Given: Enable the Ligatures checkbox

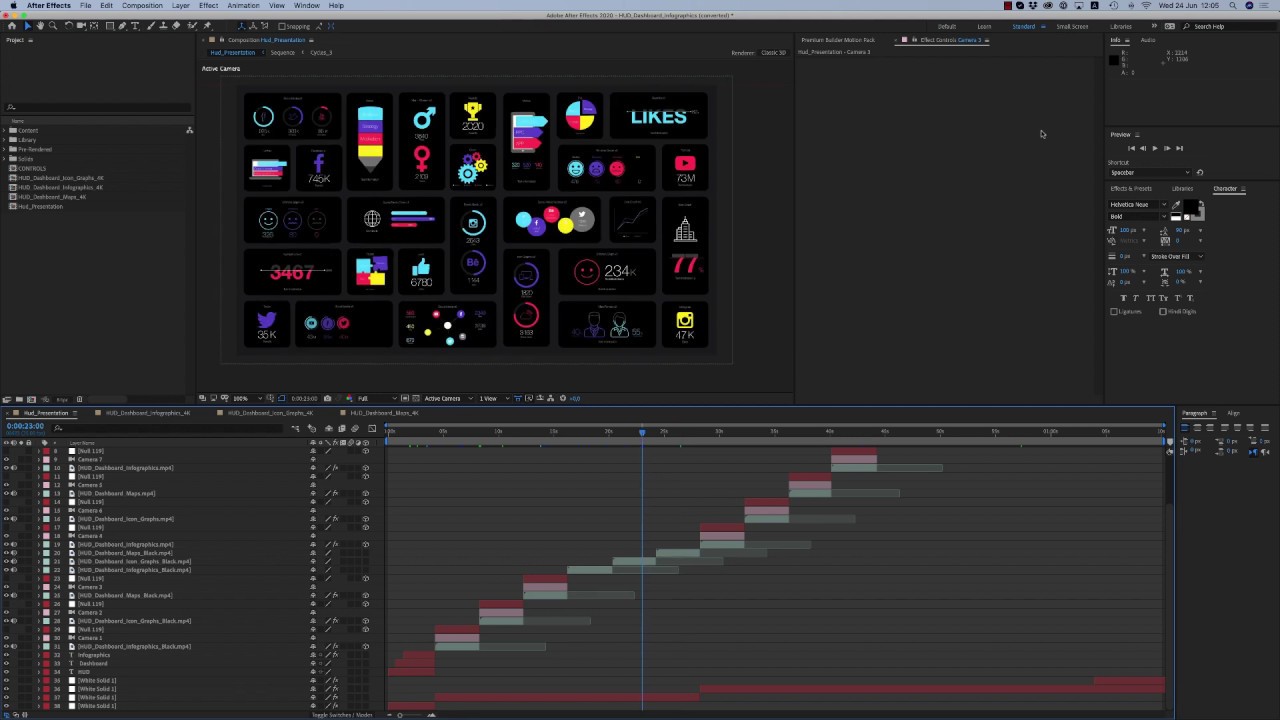Looking at the screenshot, I should coord(1114,311).
